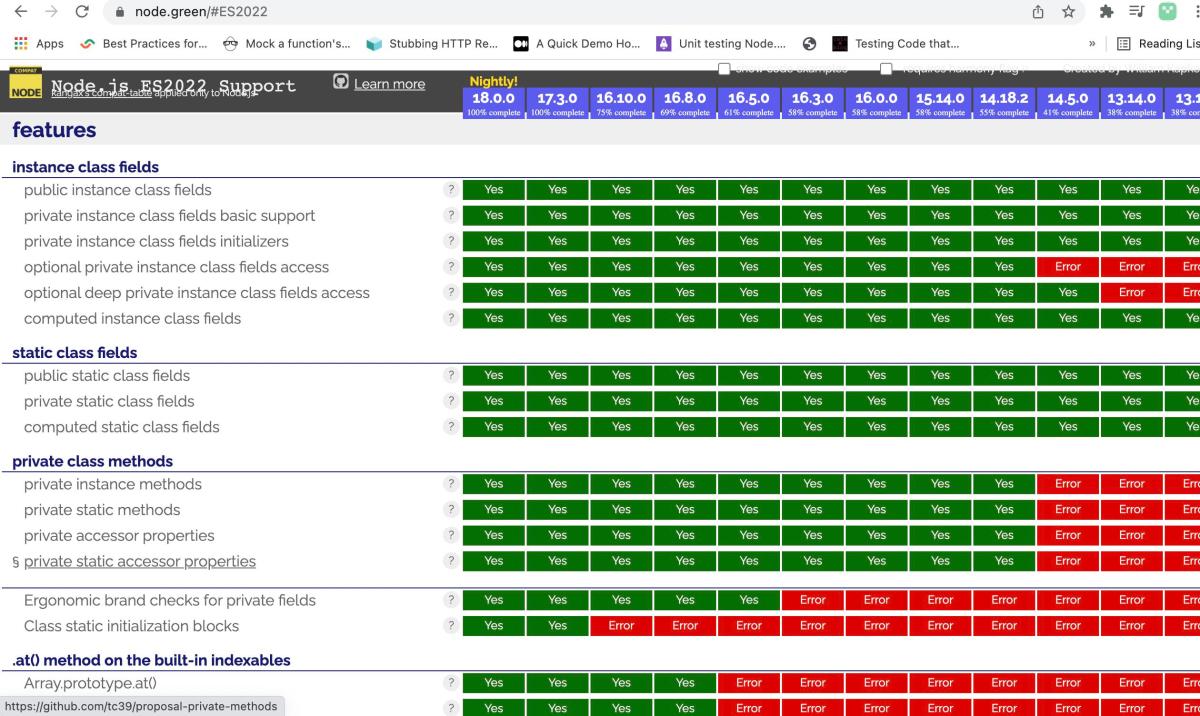
Task: Select the 14.5.0 version column header
Action: click(x=1069, y=104)
